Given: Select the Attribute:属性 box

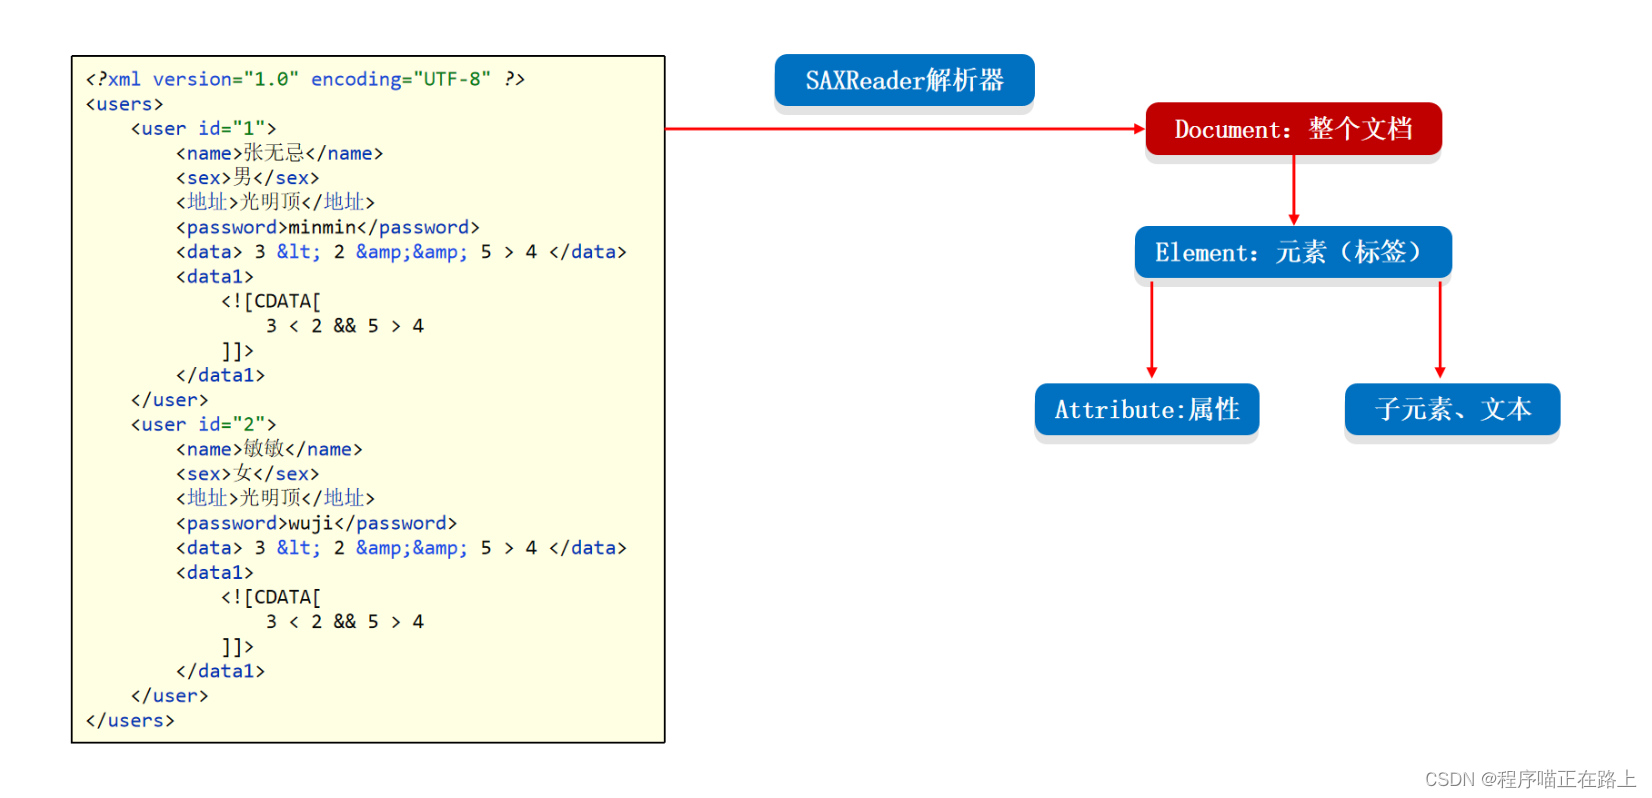Looking at the screenshot, I should [x=1147, y=409].
